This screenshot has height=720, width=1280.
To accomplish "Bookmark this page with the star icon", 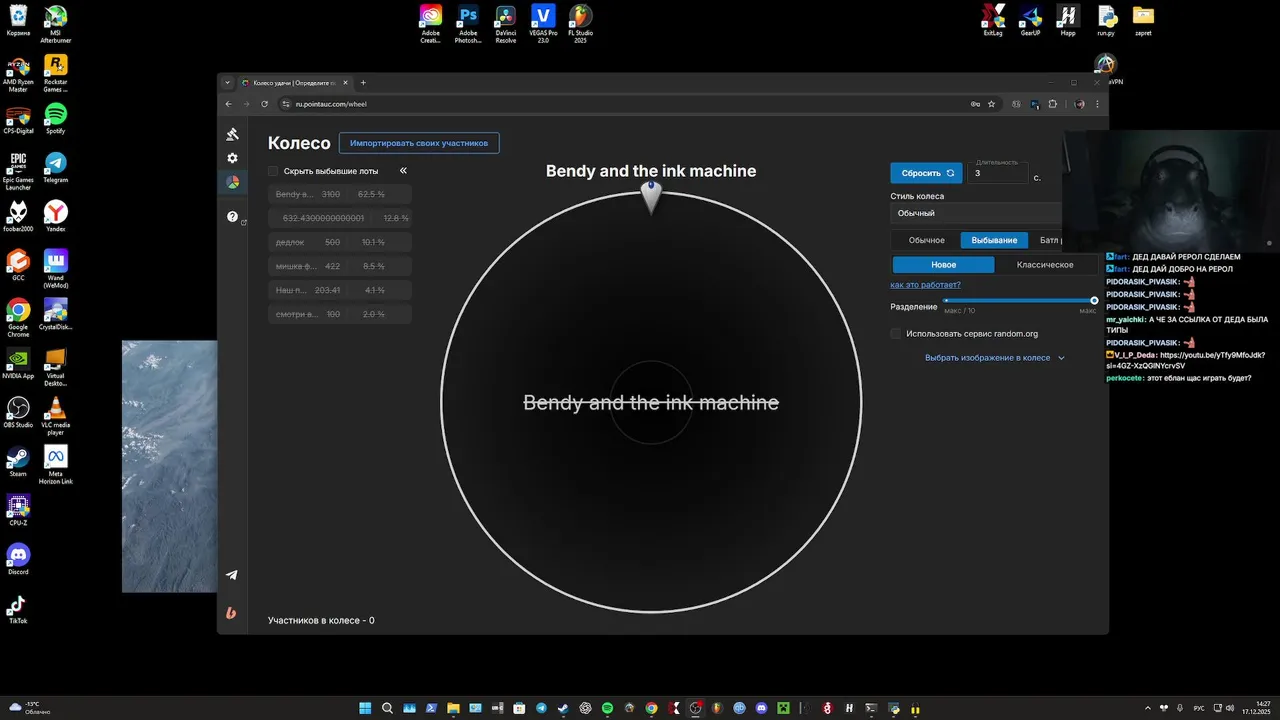I will (991, 104).
